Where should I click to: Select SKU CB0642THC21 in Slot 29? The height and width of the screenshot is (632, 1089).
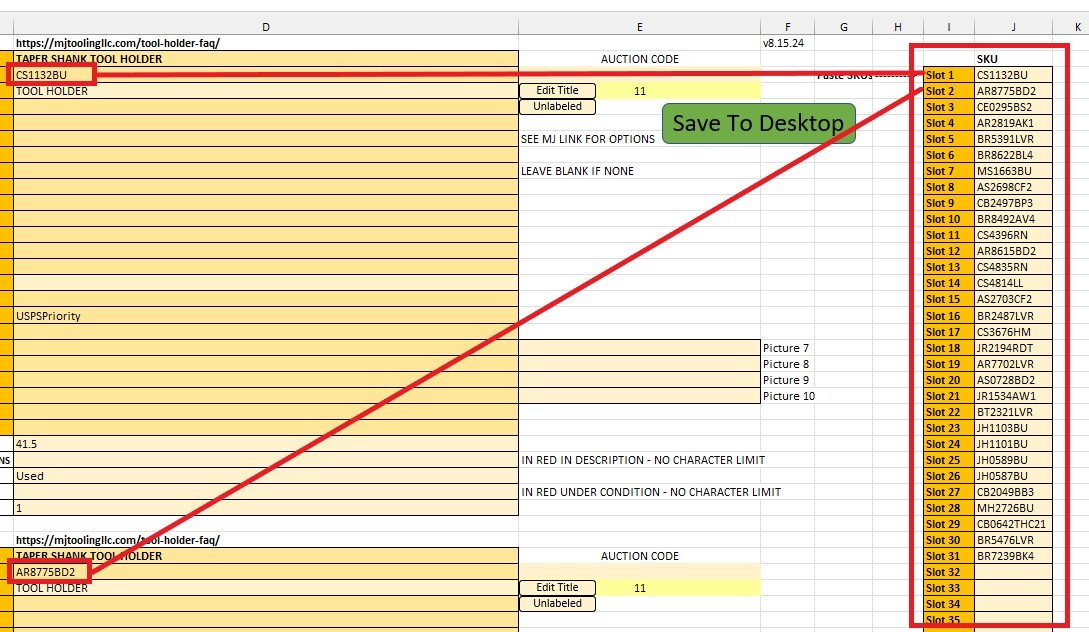pos(1013,524)
